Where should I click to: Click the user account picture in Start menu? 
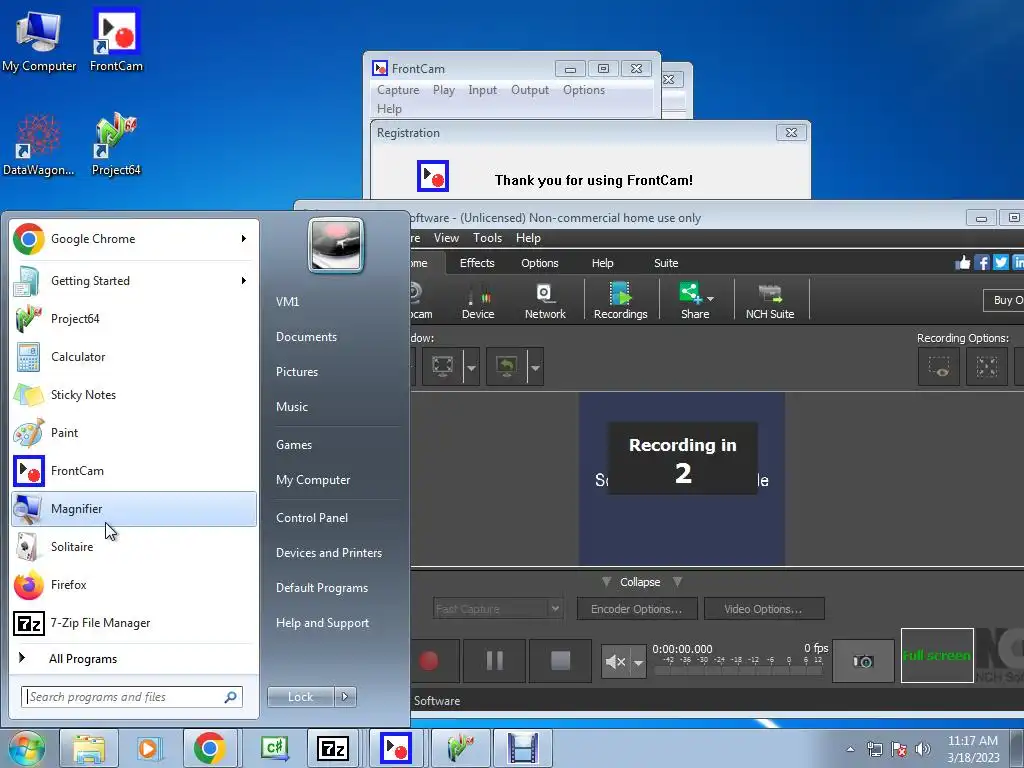pos(336,245)
